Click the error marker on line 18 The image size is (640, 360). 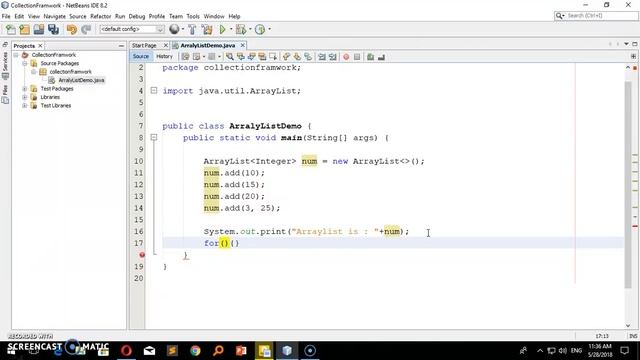click(142, 255)
